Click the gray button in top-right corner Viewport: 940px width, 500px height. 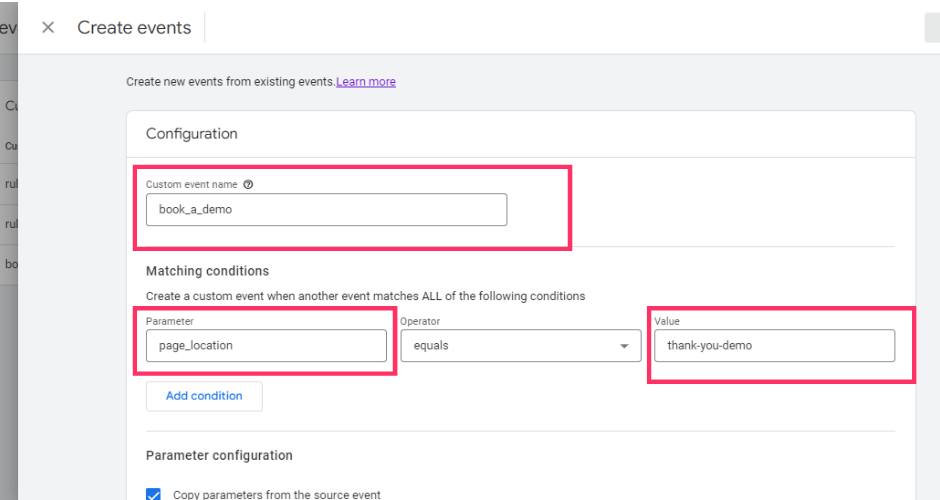point(932,28)
